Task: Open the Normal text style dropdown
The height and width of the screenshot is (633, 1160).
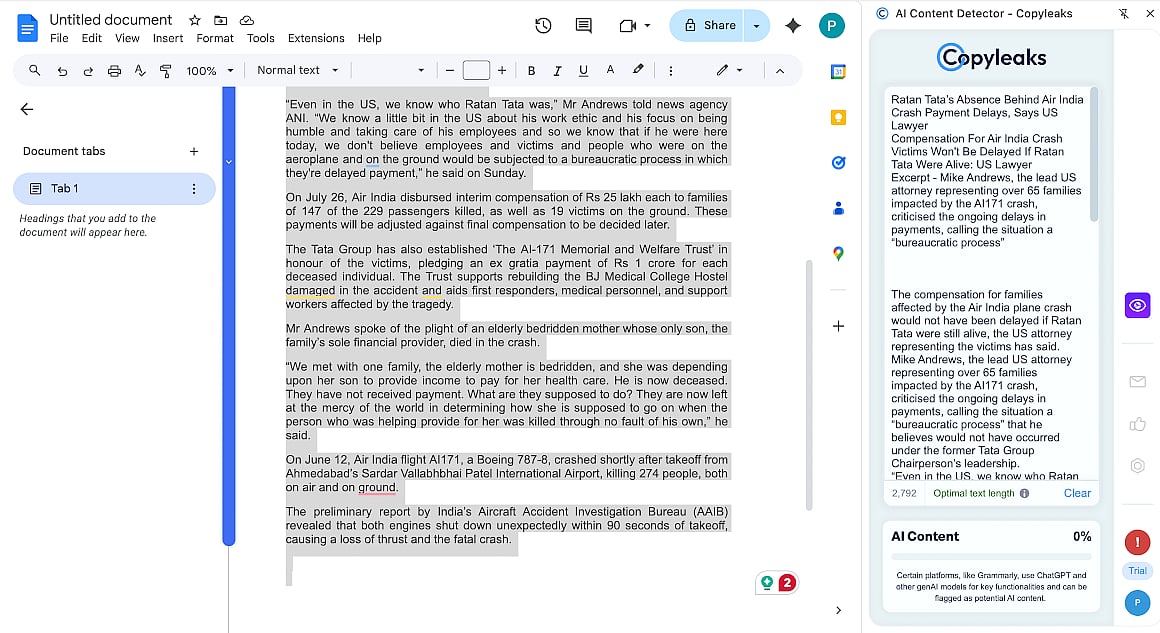Action: point(298,70)
